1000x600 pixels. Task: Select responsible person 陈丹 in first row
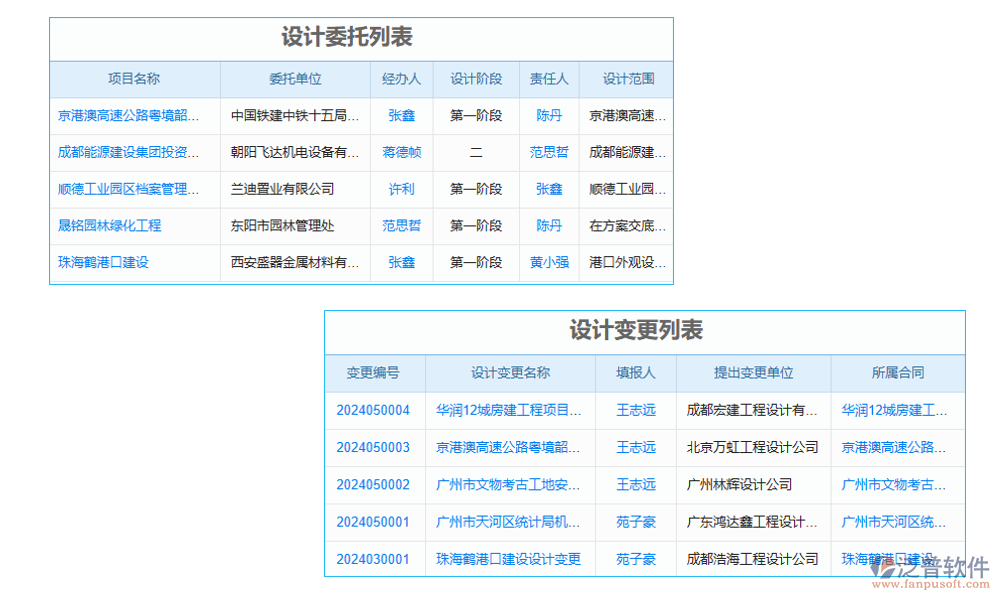pos(548,115)
